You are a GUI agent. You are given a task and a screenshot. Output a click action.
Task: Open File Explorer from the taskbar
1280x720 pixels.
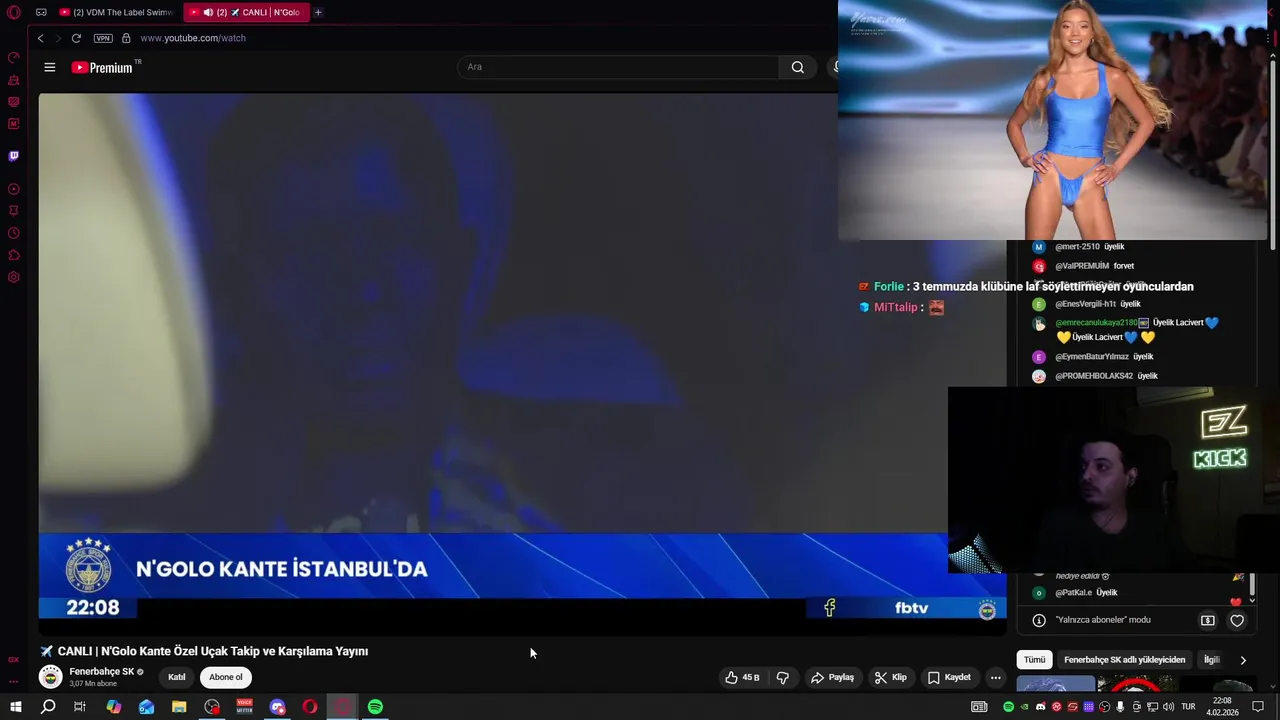point(179,707)
